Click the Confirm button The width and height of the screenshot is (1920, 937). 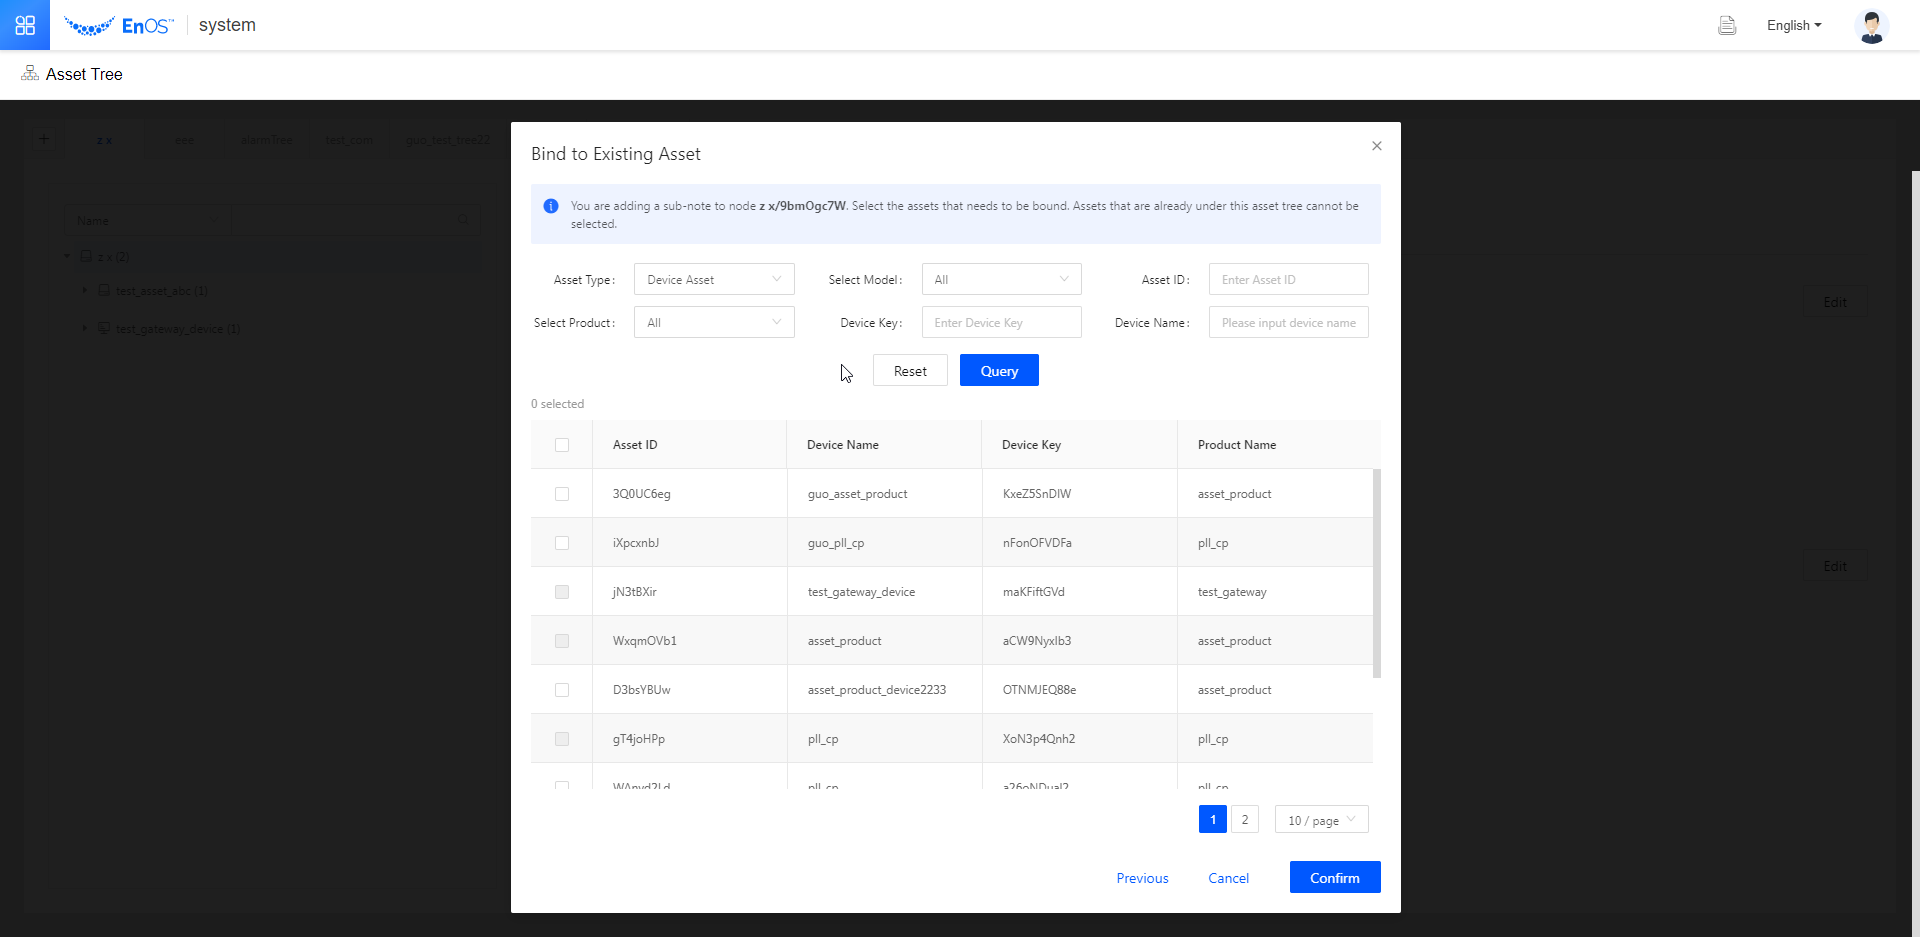pyautogui.click(x=1334, y=878)
